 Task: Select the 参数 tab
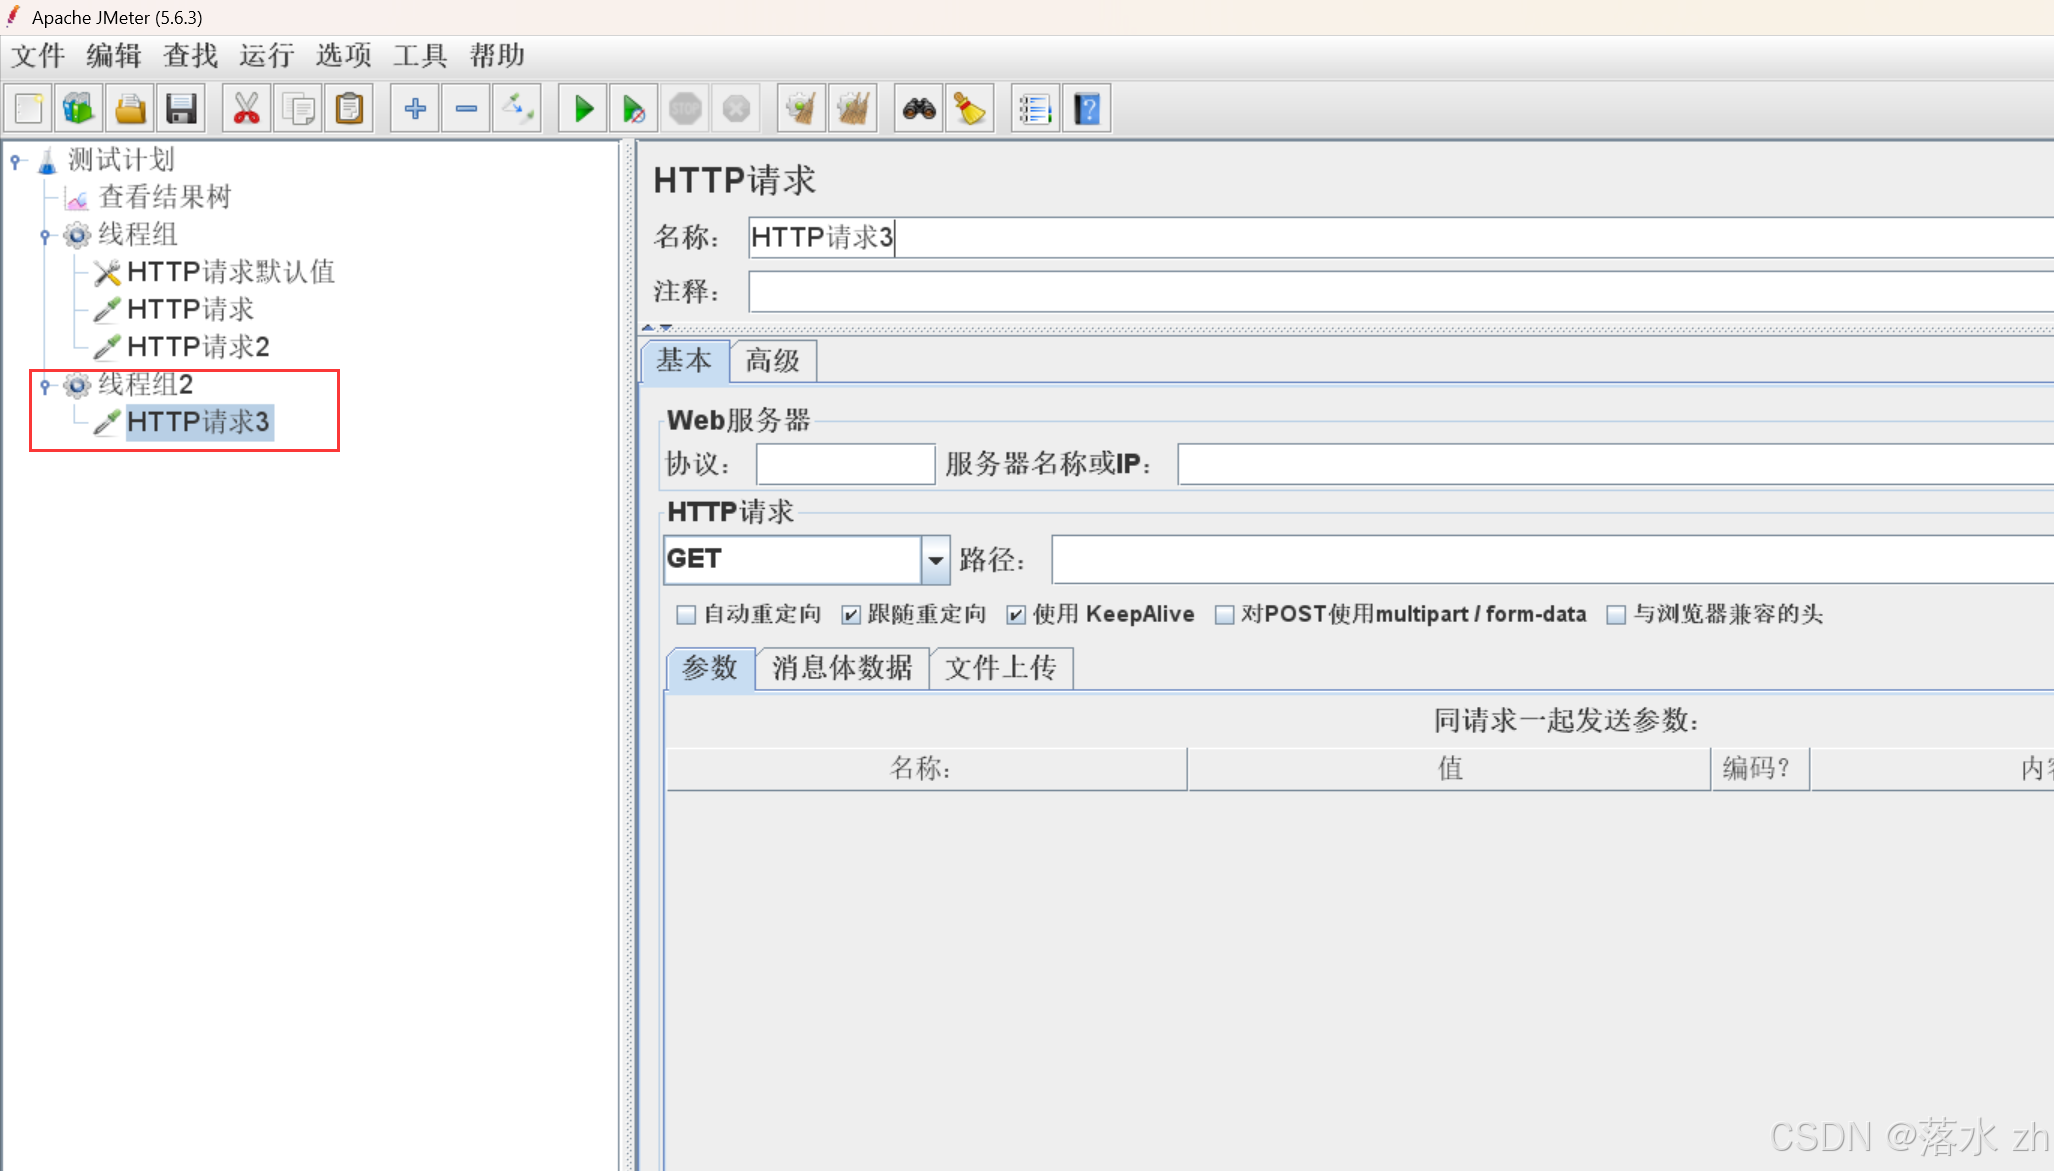pos(710,668)
